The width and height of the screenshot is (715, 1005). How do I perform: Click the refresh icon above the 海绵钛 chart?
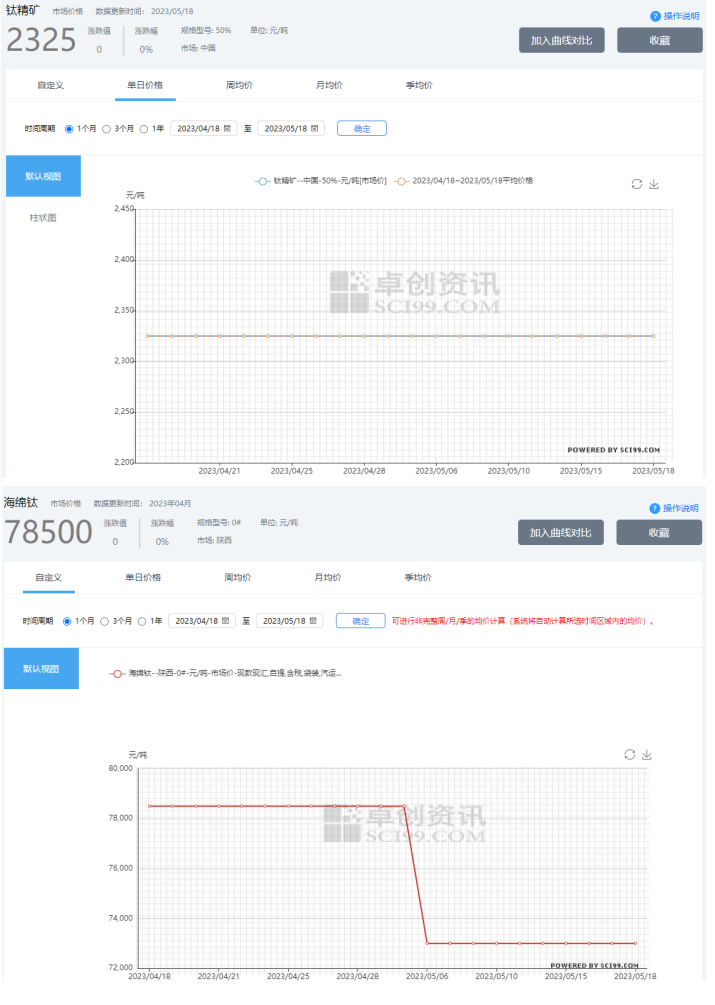tap(630, 754)
